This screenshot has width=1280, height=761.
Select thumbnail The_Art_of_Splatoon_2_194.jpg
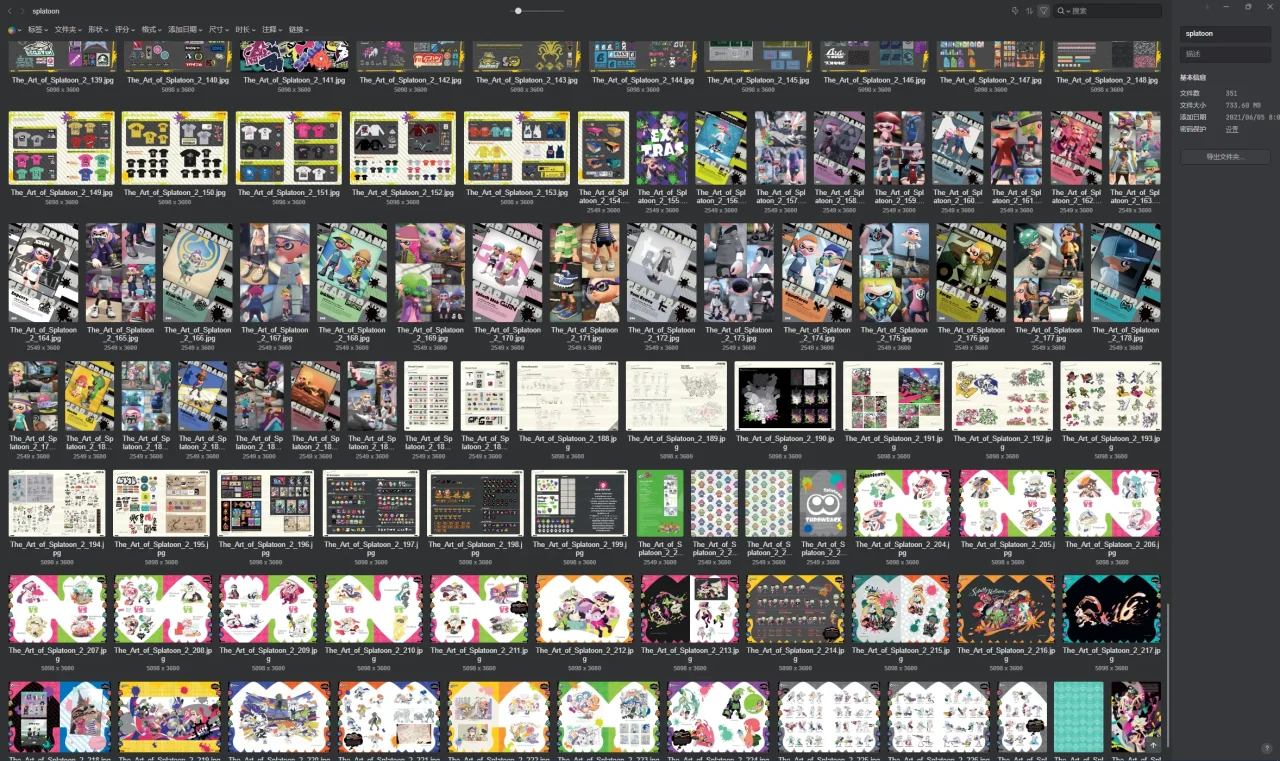(57, 503)
